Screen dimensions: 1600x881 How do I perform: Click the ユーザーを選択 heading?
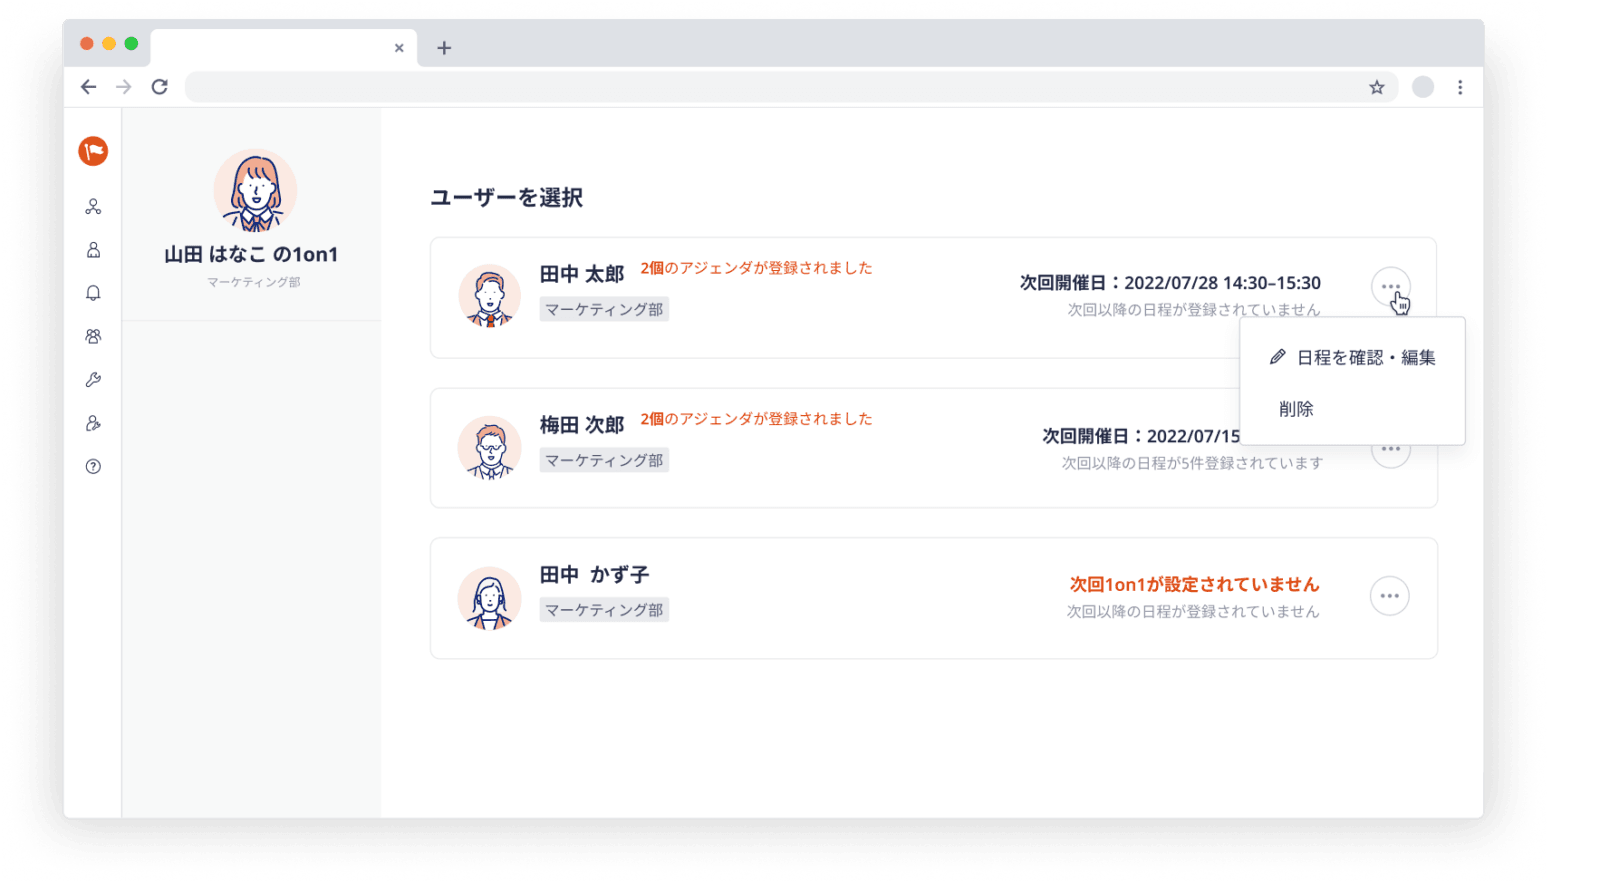pyautogui.click(x=507, y=198)
